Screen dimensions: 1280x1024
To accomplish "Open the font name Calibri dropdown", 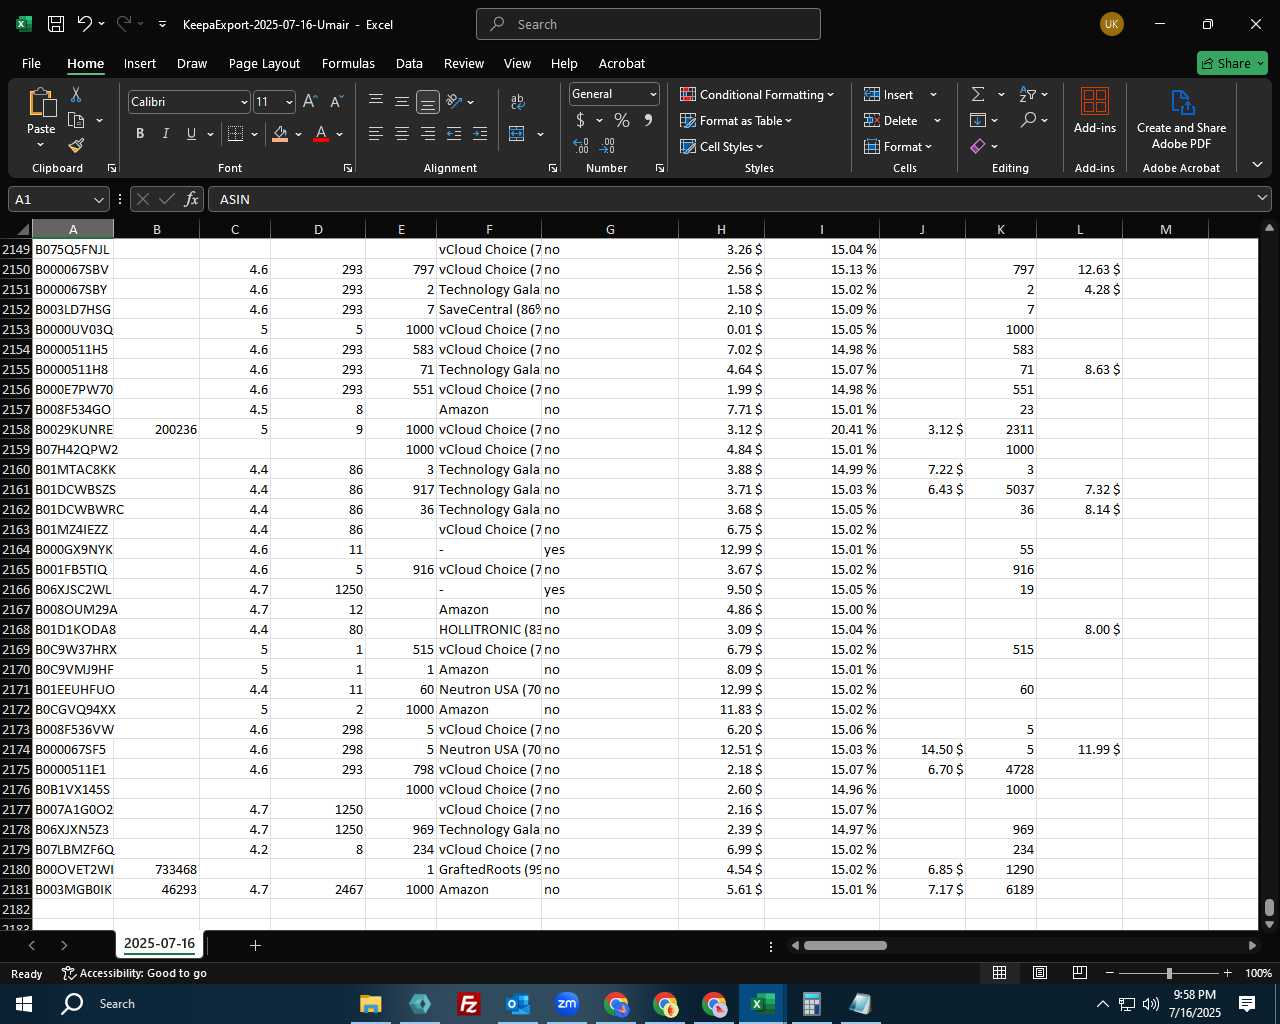I will coord(244,102).
